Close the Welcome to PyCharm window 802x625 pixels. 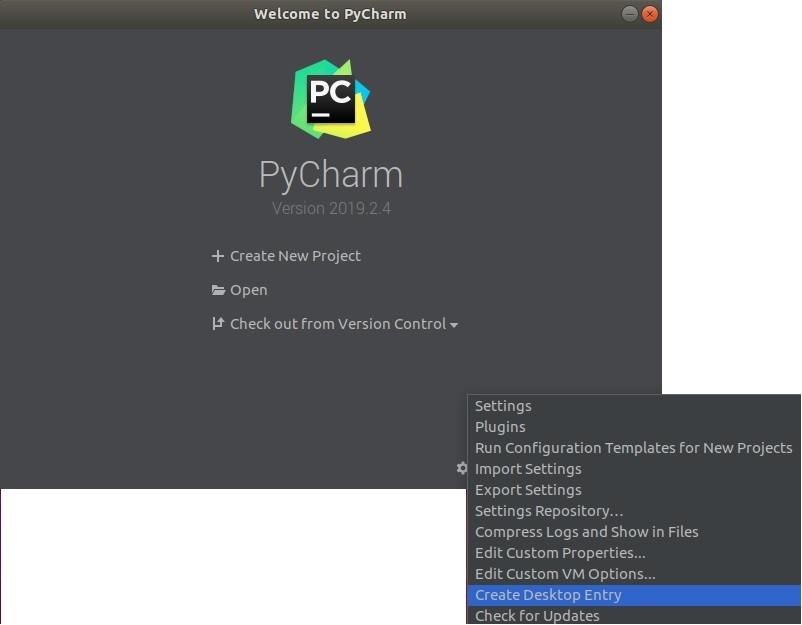650,14
